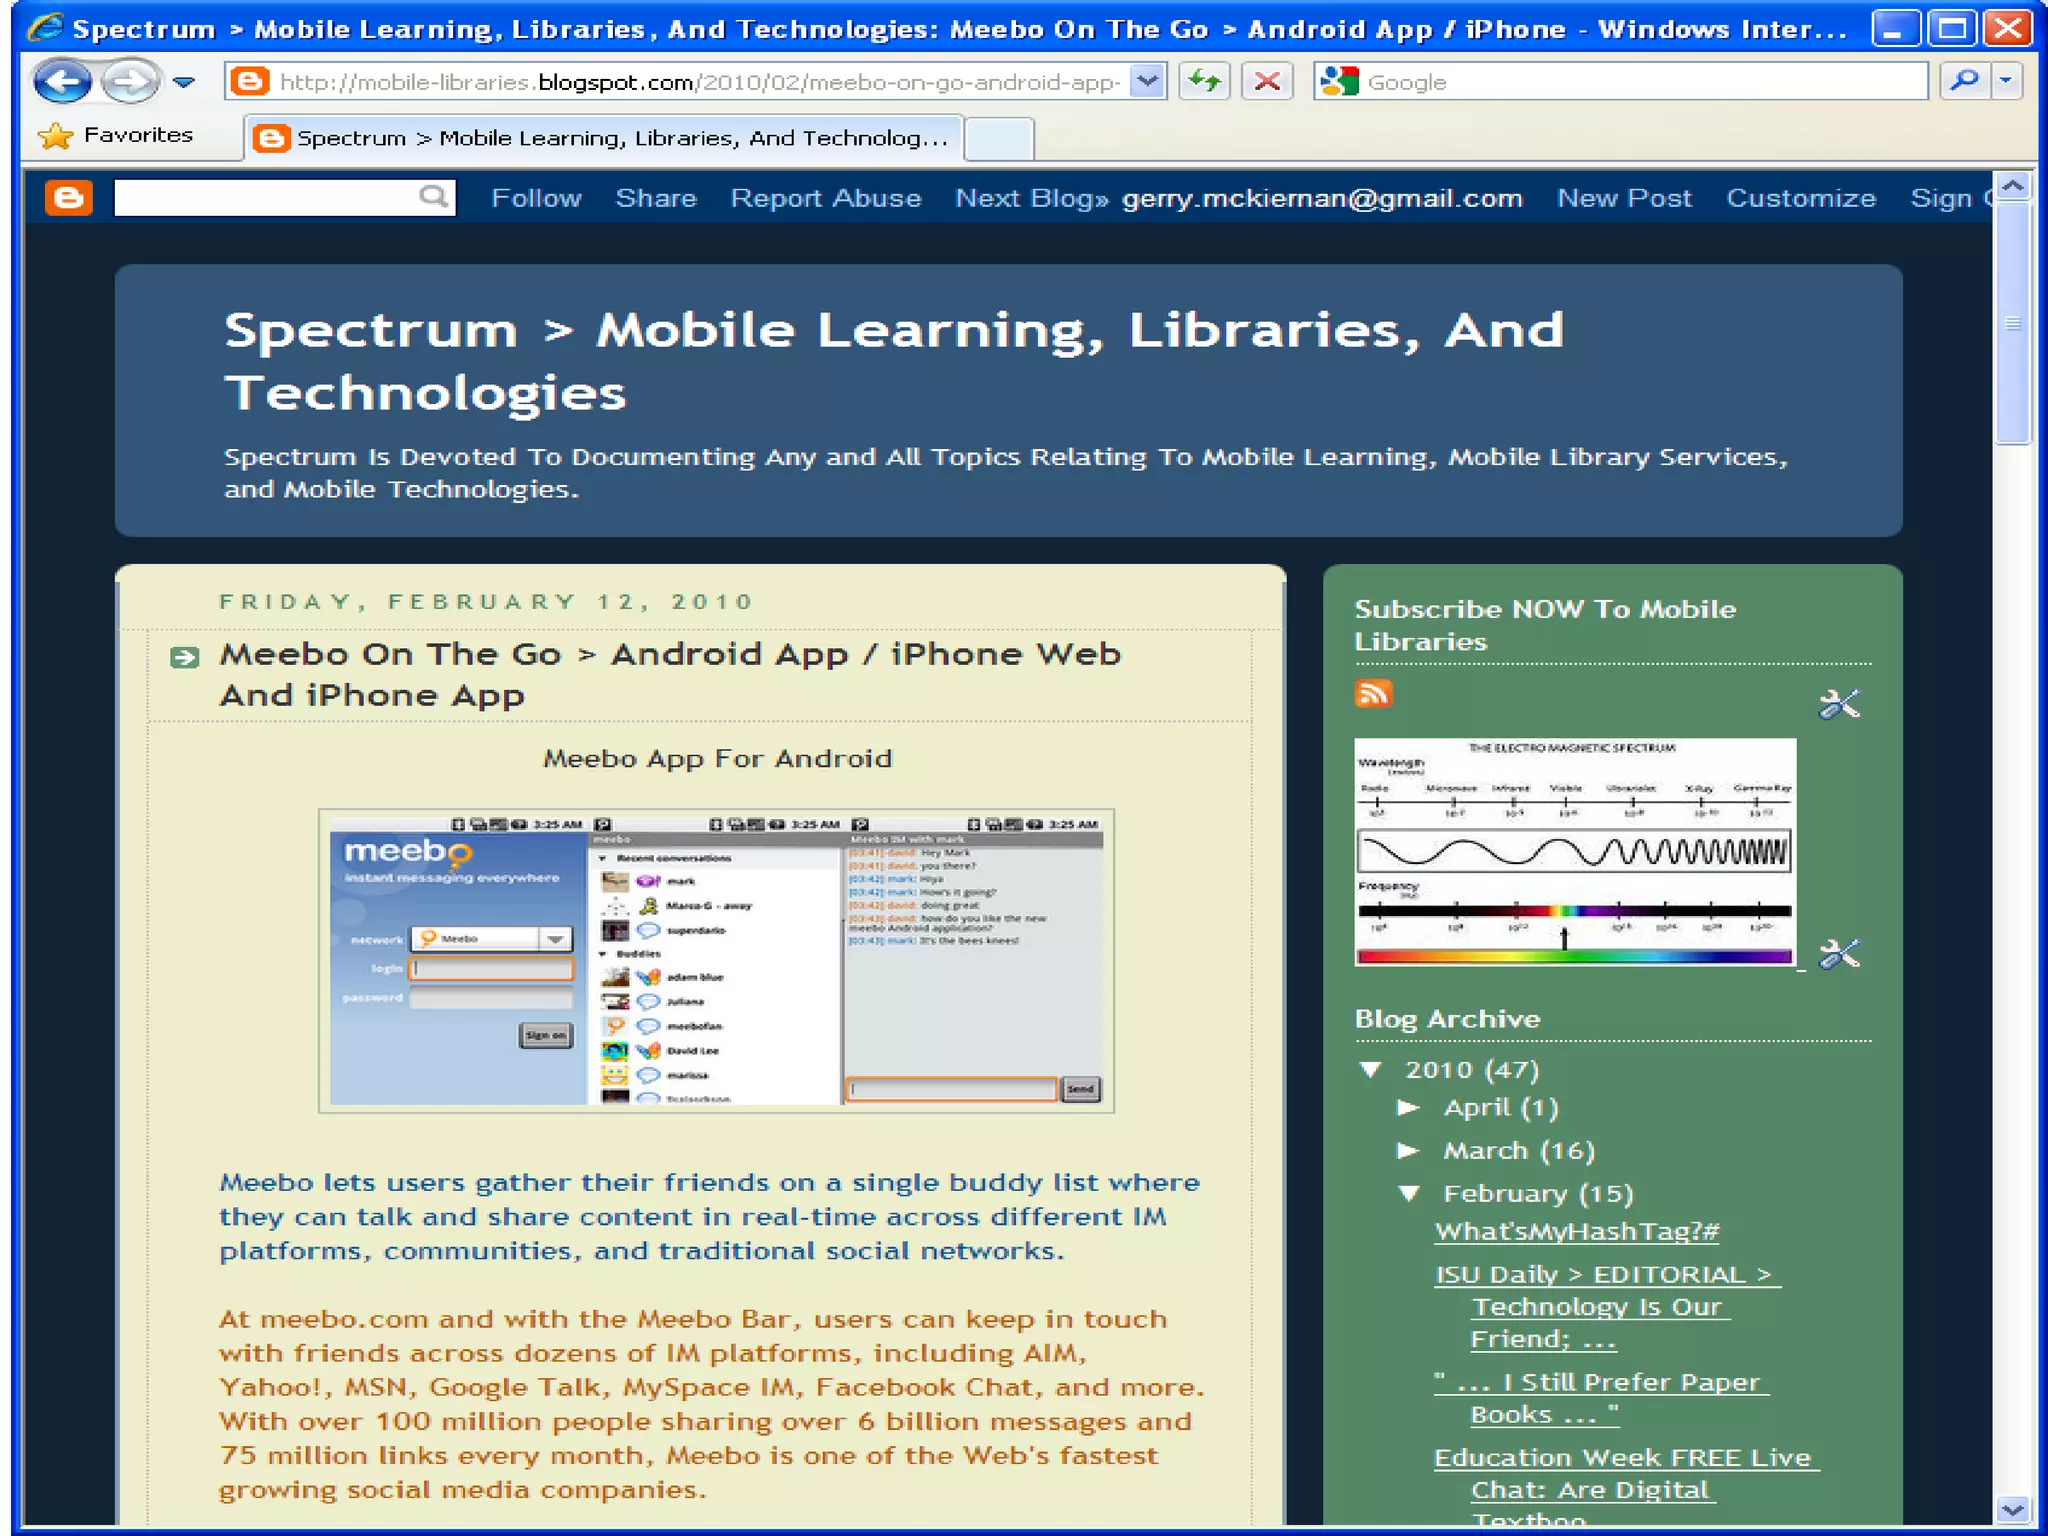Click the Meebo Android app screenshot image
Viewport: 2048px width, 1536px height.
(x=716, y=961)
